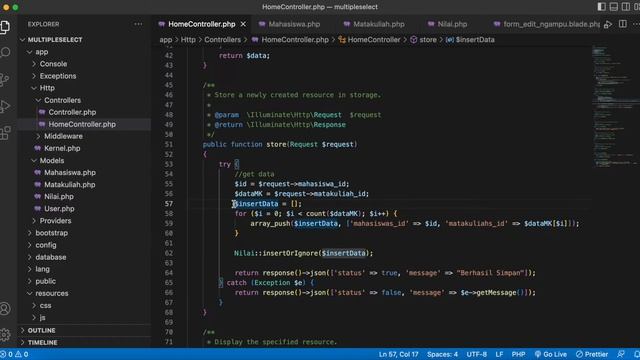Open Explorer more actions ellipsis
The image size is (640, 360).
pyautogui.click(x=138, y=24)
